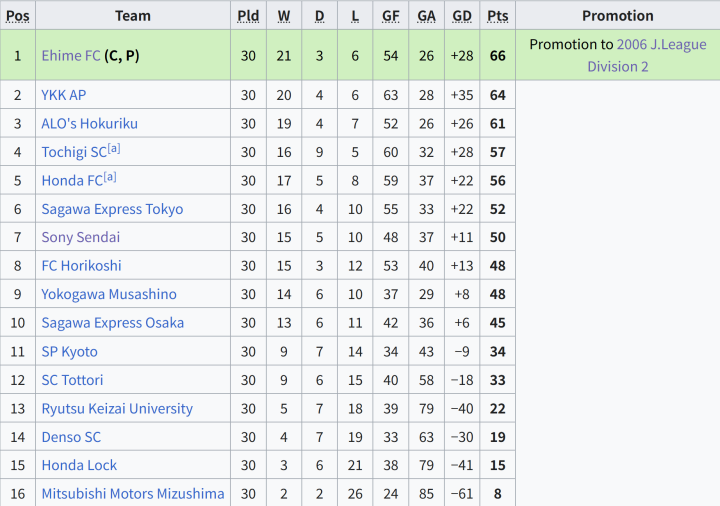Visit the Sagawa Express Tokyo page
Screen dimensions: 720x506
point(112,209)
